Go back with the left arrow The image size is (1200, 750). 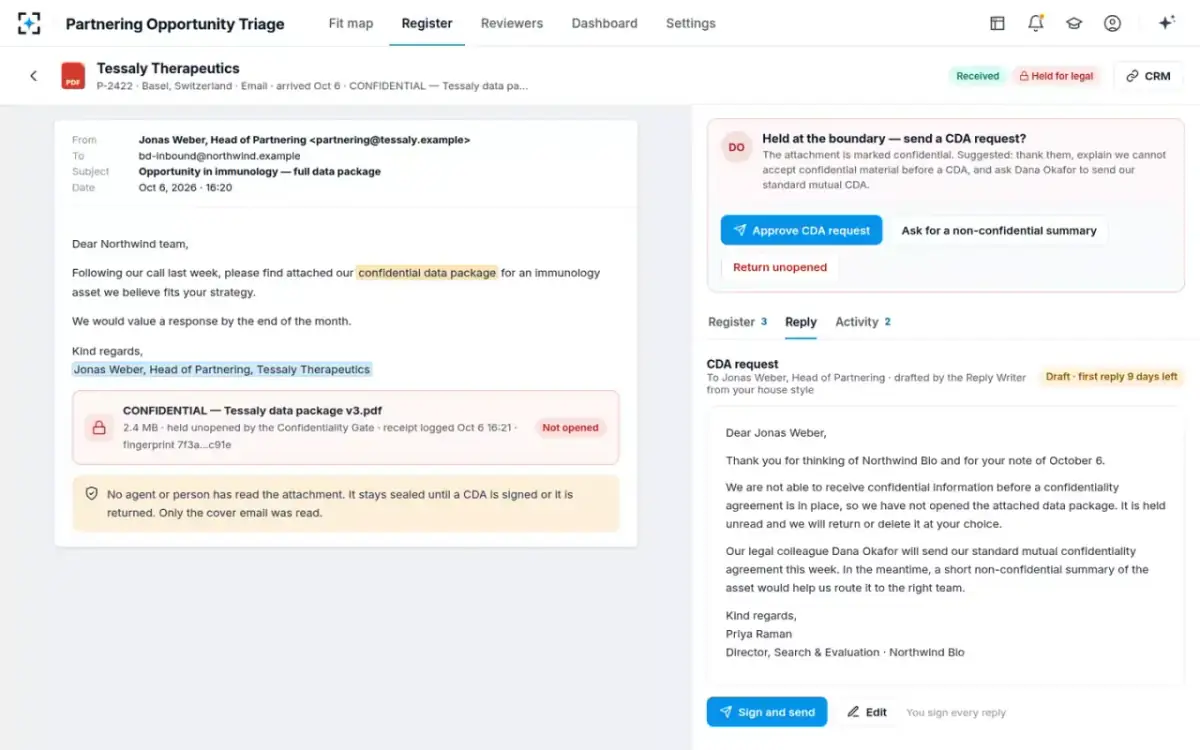[x=33, y=76]
